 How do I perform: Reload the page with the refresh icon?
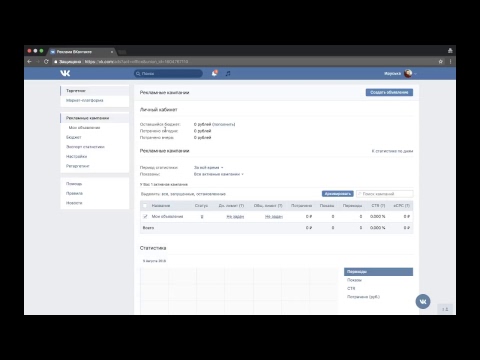[46, 62]
